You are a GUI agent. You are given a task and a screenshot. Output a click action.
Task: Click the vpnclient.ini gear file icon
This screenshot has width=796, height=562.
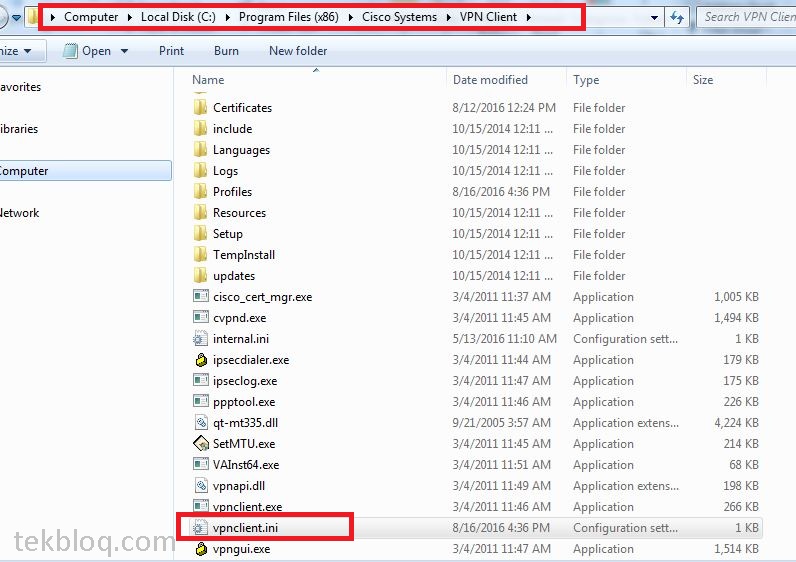201,527
